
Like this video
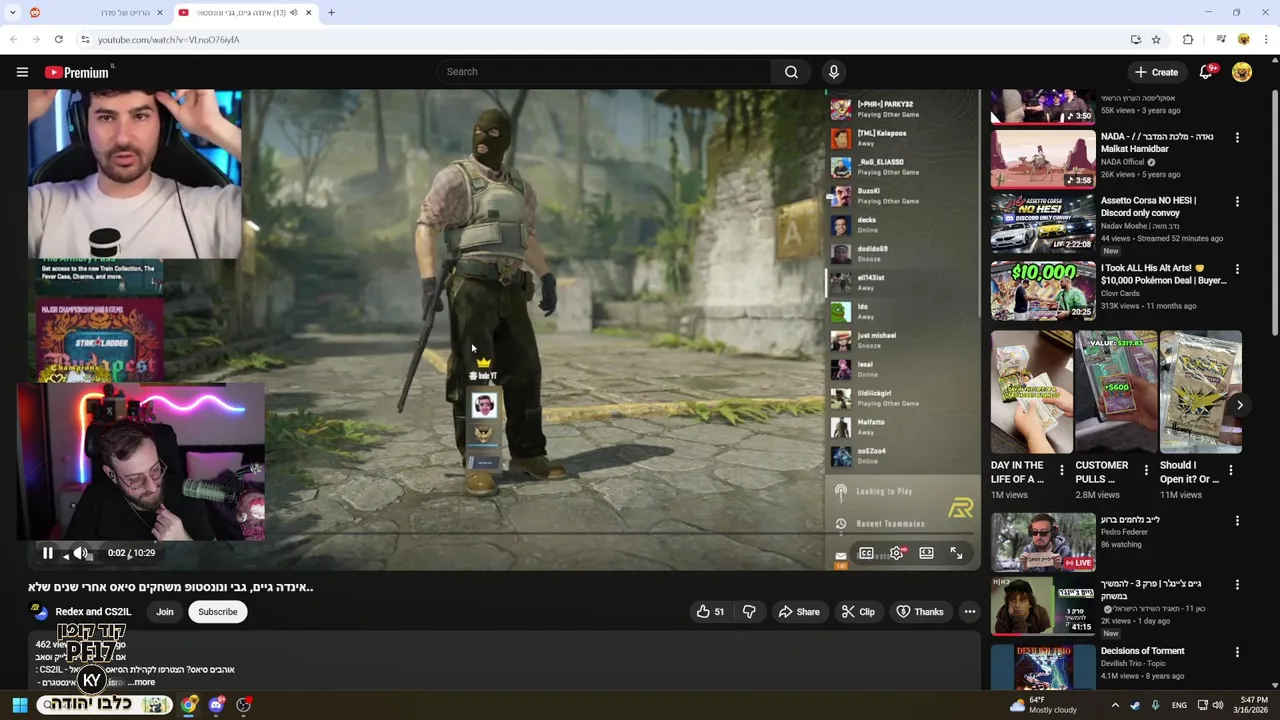710,612
